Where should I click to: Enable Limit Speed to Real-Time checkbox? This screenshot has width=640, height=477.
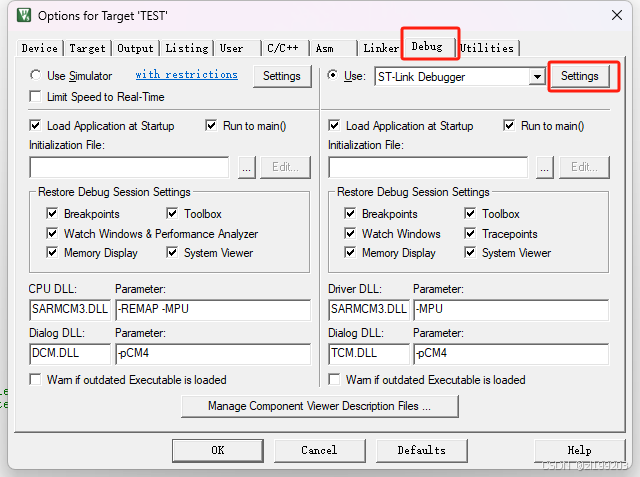point(36,97)
